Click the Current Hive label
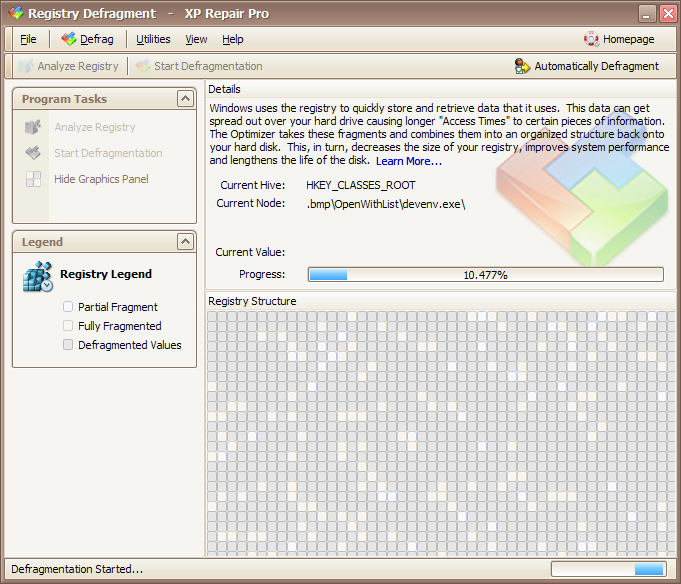The width and height of the screenshot is (681, 584). 253,185
